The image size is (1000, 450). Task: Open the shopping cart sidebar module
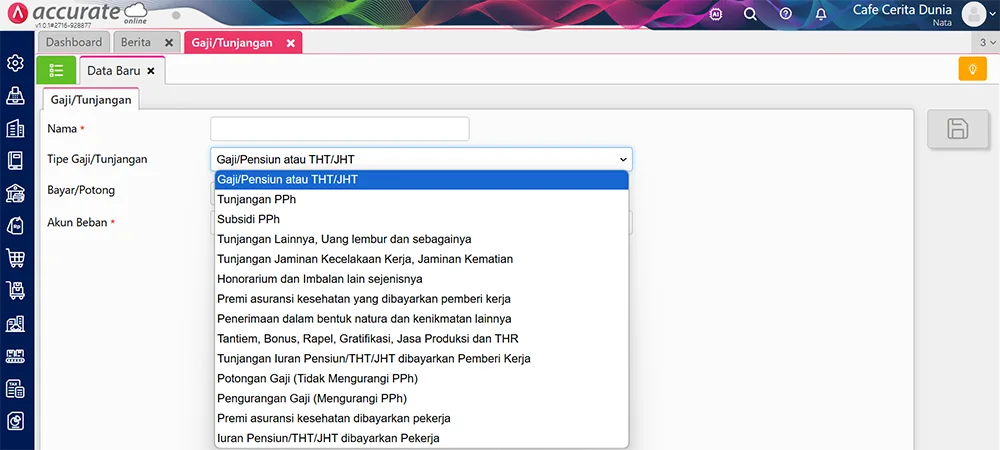click(15, 257)
